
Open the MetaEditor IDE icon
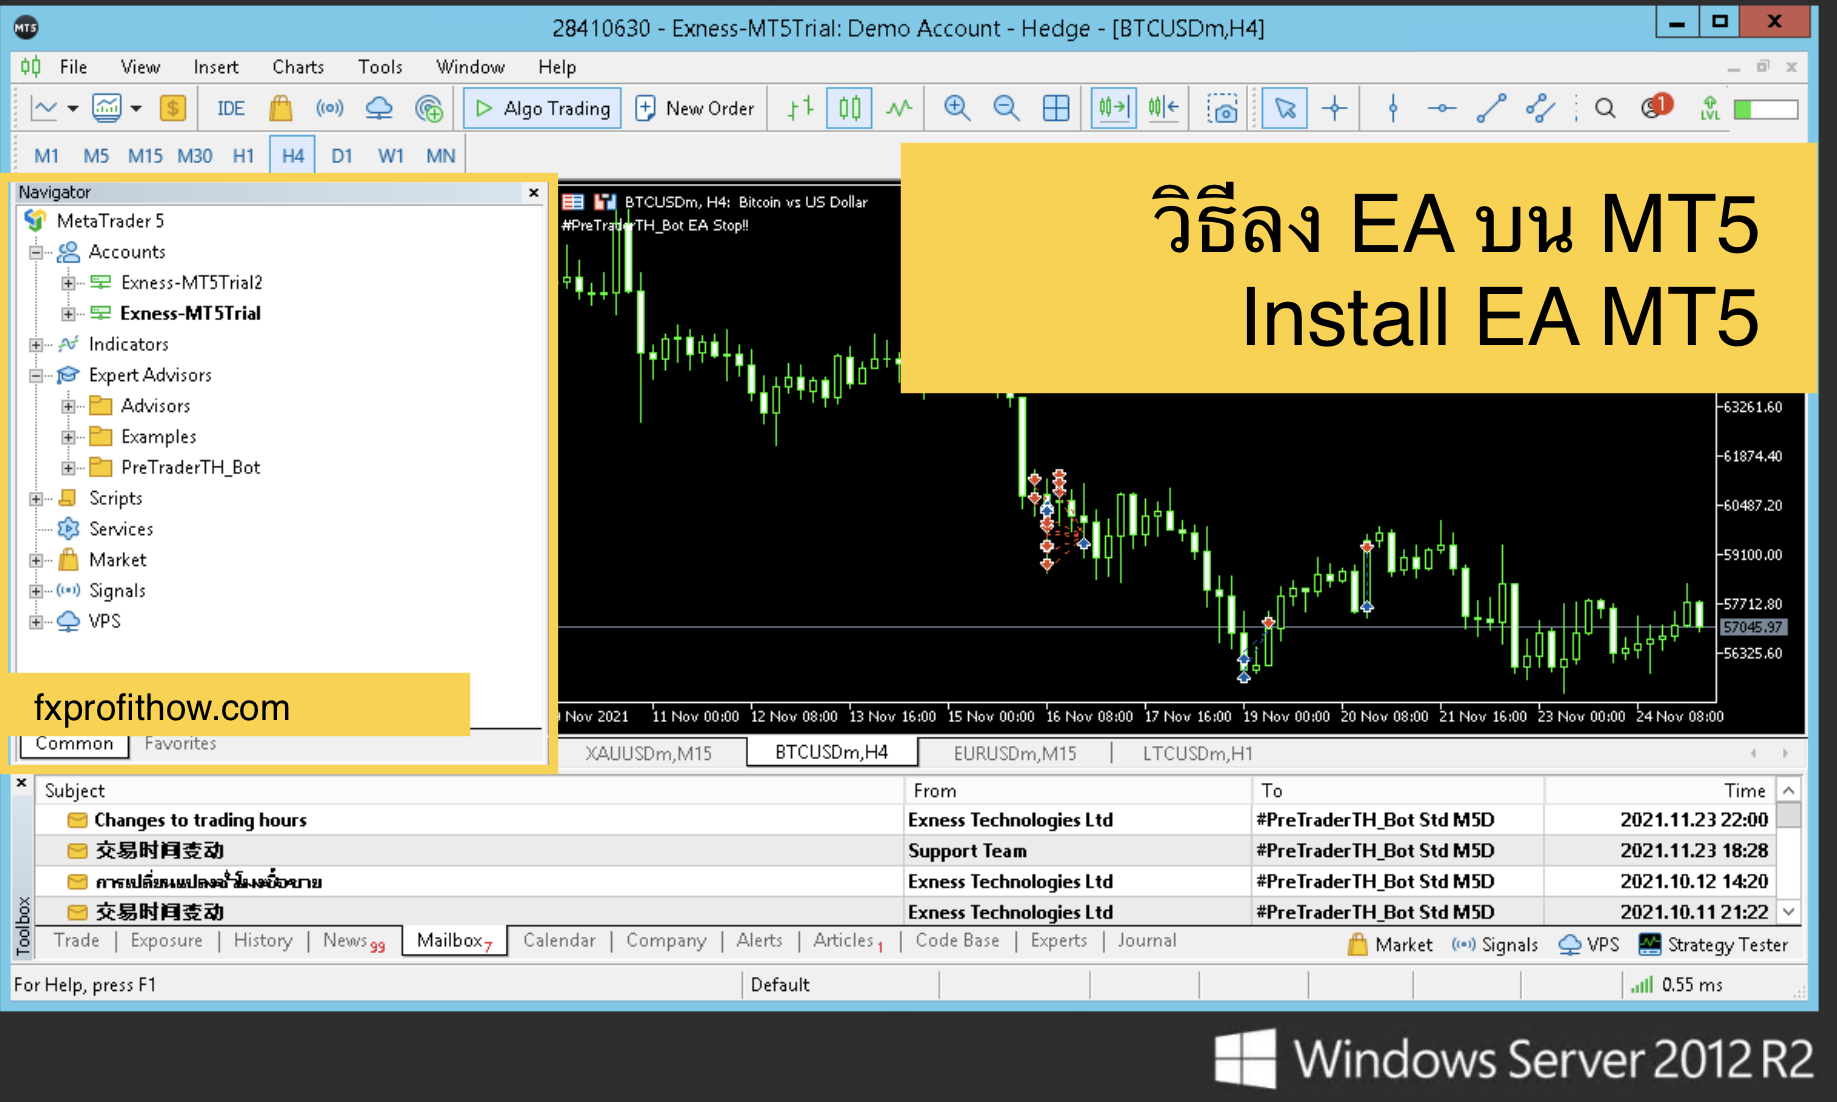(230, 108)
